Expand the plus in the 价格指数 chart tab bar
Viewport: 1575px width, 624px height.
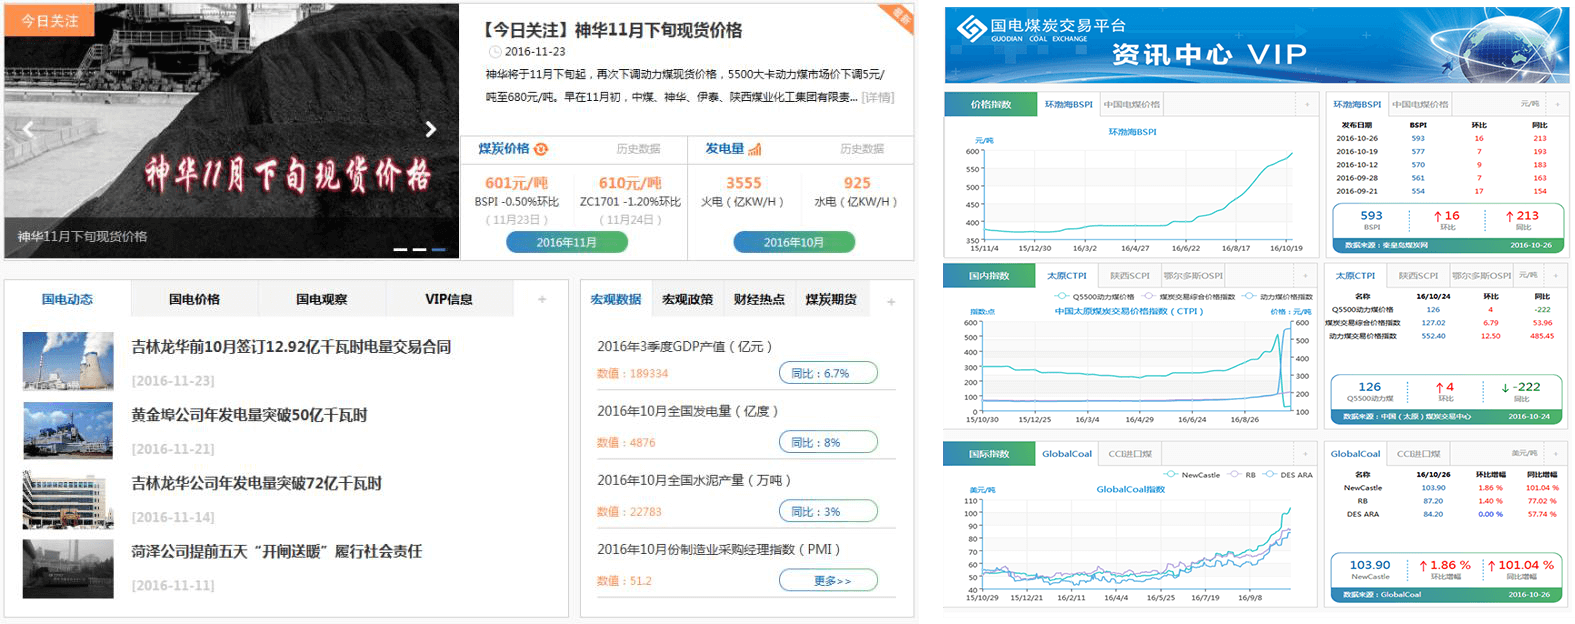1306,104
